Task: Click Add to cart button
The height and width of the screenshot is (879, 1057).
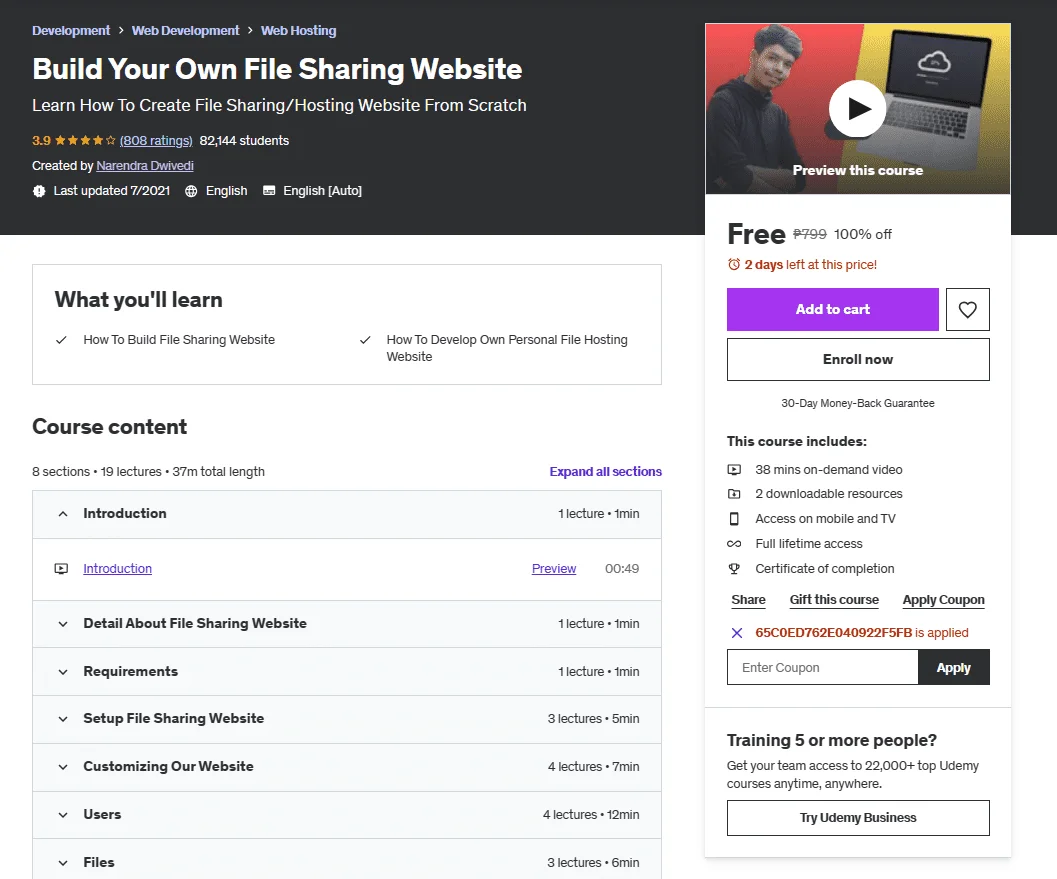Action: (x=833, y=309)
